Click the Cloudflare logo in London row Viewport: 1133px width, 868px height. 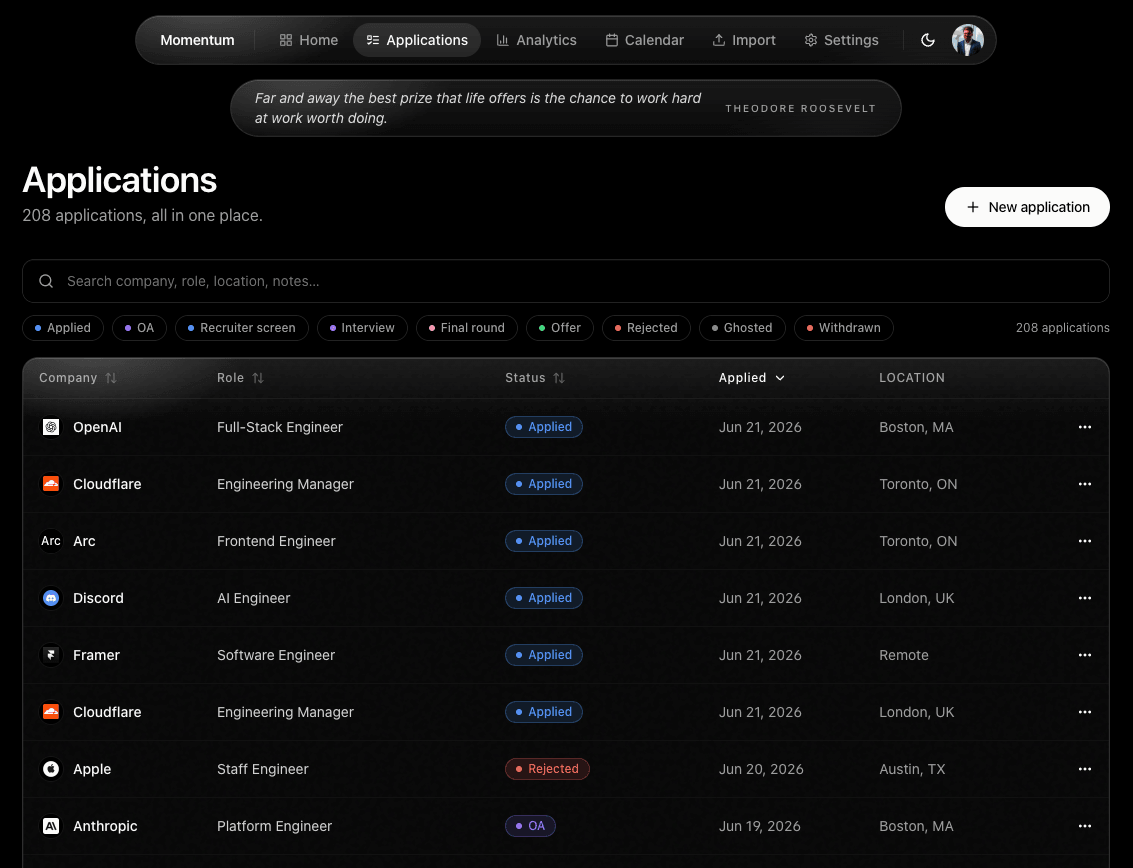point(51,712)
